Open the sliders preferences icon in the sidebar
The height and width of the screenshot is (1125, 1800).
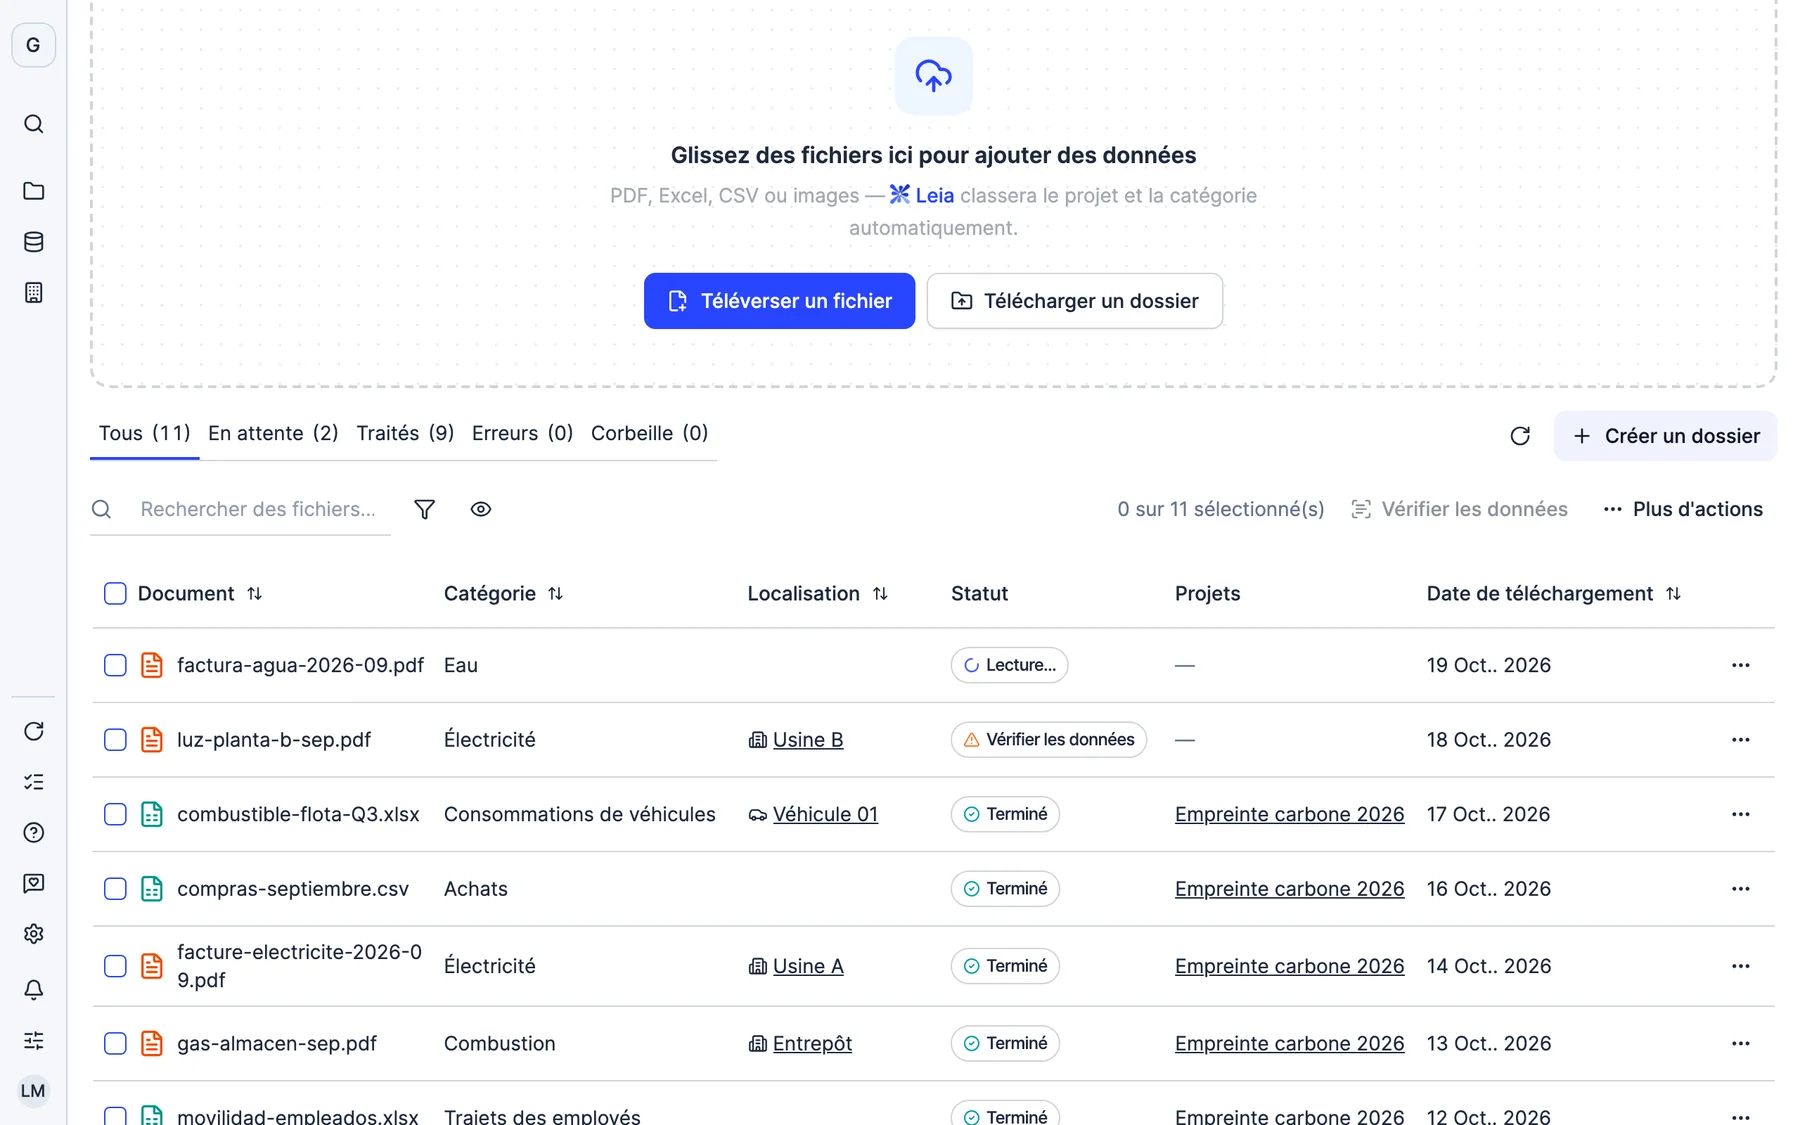tap(33, 1041)
